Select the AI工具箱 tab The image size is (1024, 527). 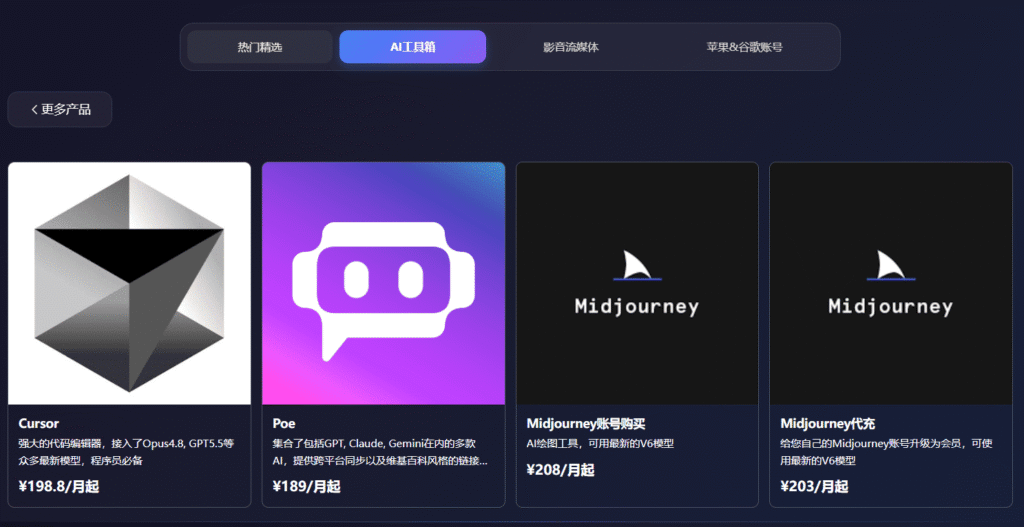tap(413, 47)
